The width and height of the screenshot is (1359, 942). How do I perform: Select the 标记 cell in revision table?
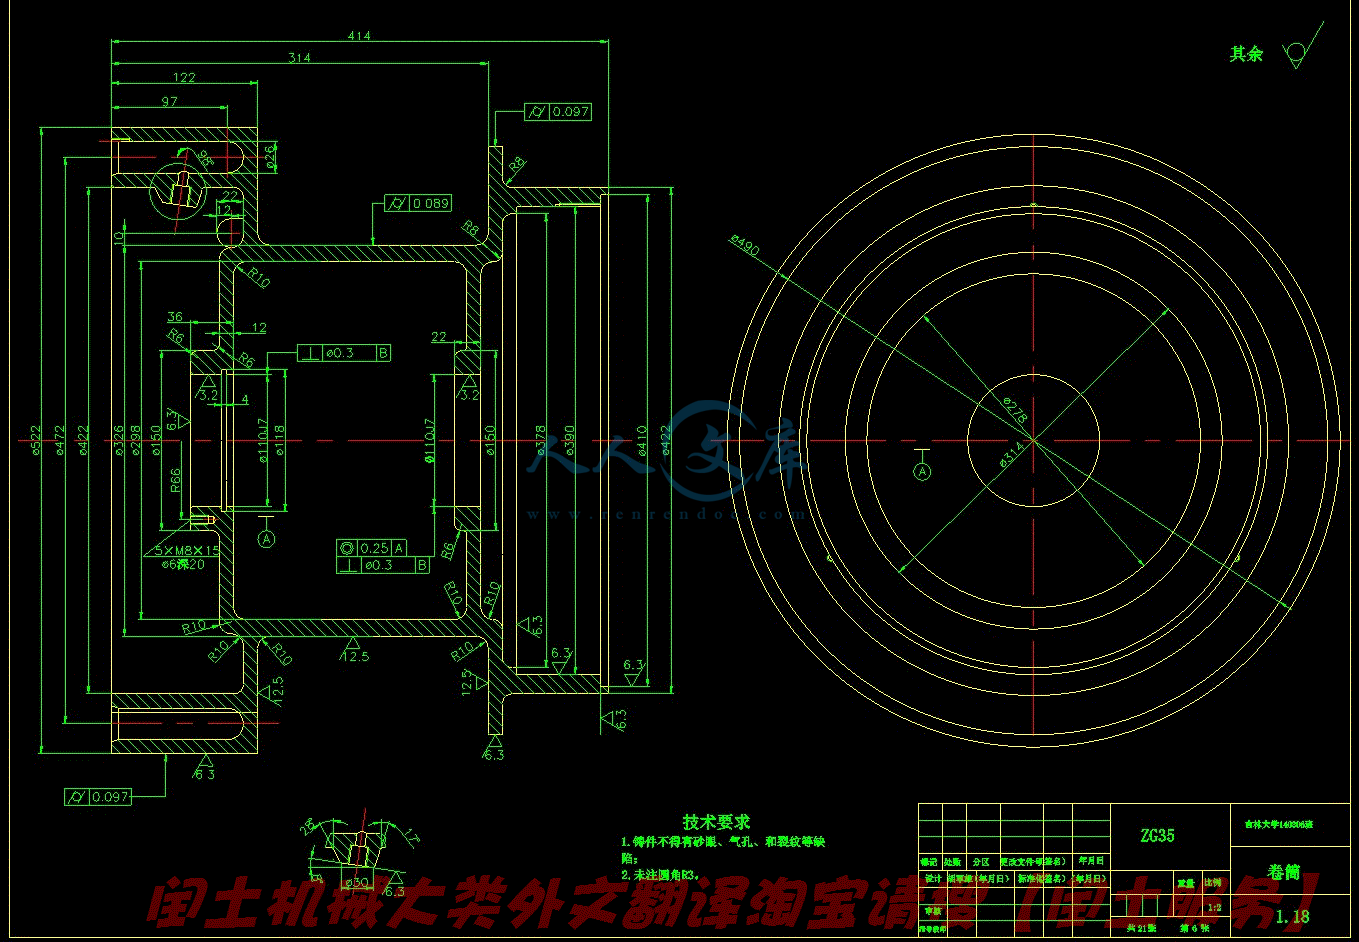930,862
